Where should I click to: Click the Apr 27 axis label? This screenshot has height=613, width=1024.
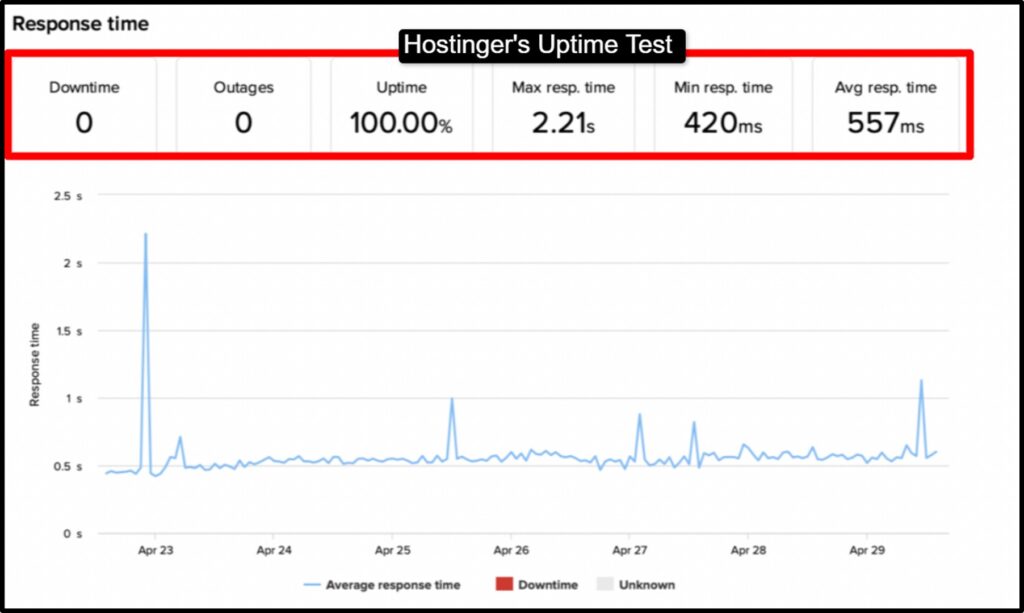click(630, 550)
